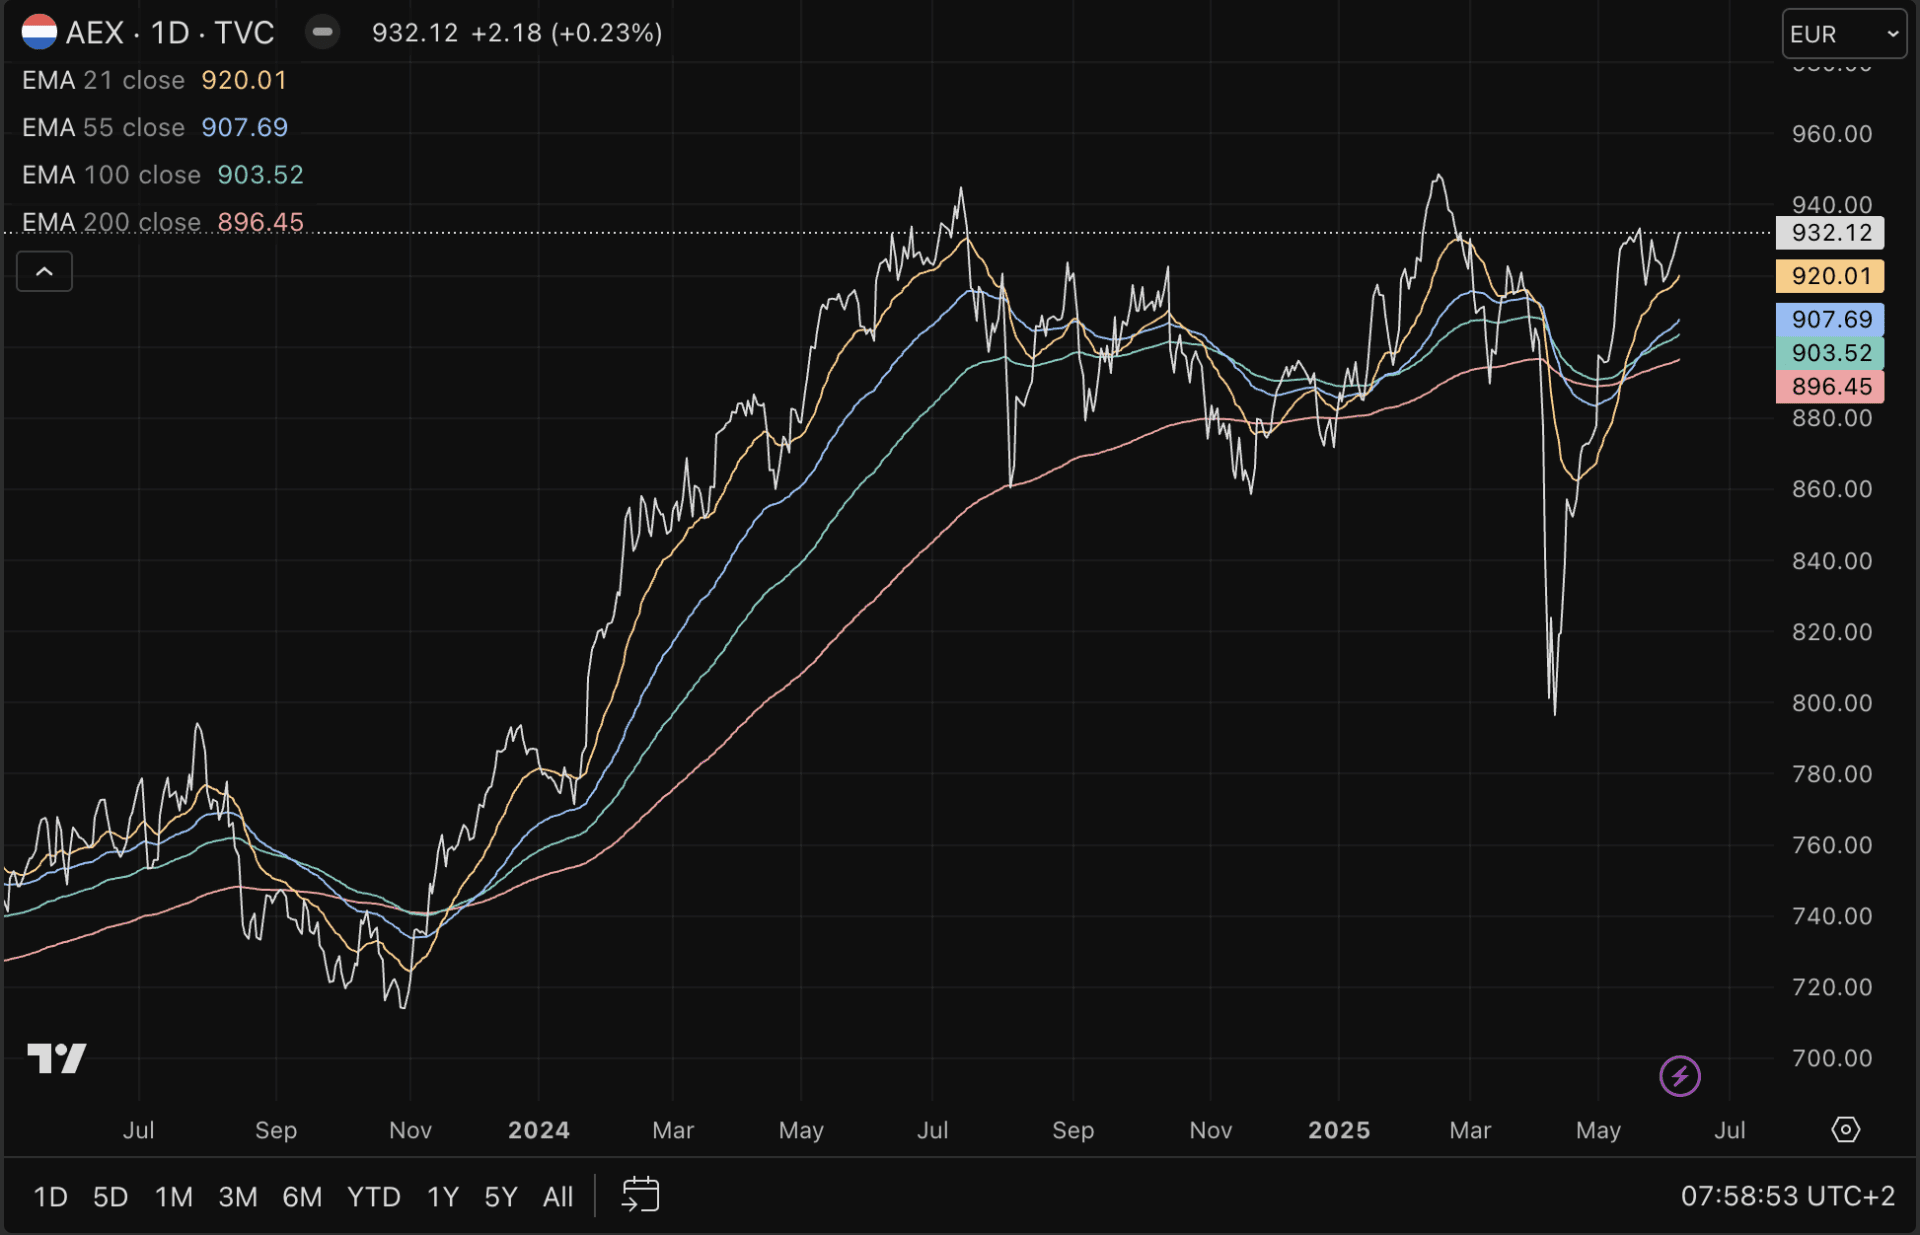Viewport: 1920px width, 1235px height.
Task: Select the 5D time range
Action: tap(110, 1197)
